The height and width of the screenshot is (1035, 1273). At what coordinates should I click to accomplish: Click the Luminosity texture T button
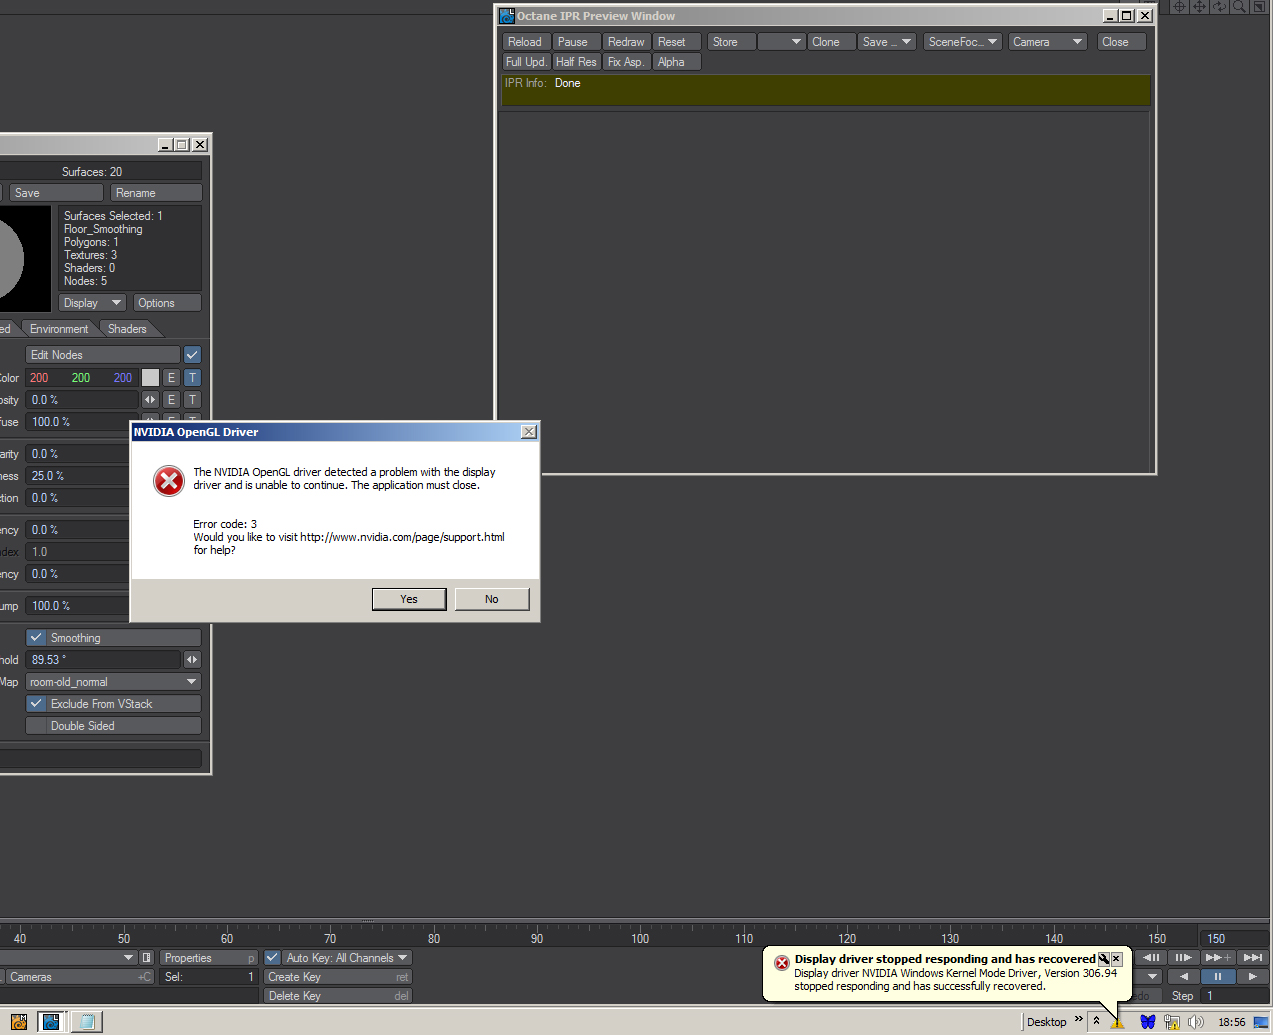pos(193,400)
